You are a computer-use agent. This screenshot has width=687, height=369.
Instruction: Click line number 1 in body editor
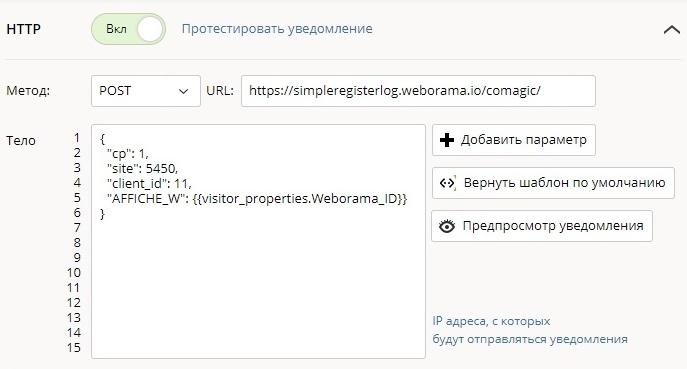[77, 138]
